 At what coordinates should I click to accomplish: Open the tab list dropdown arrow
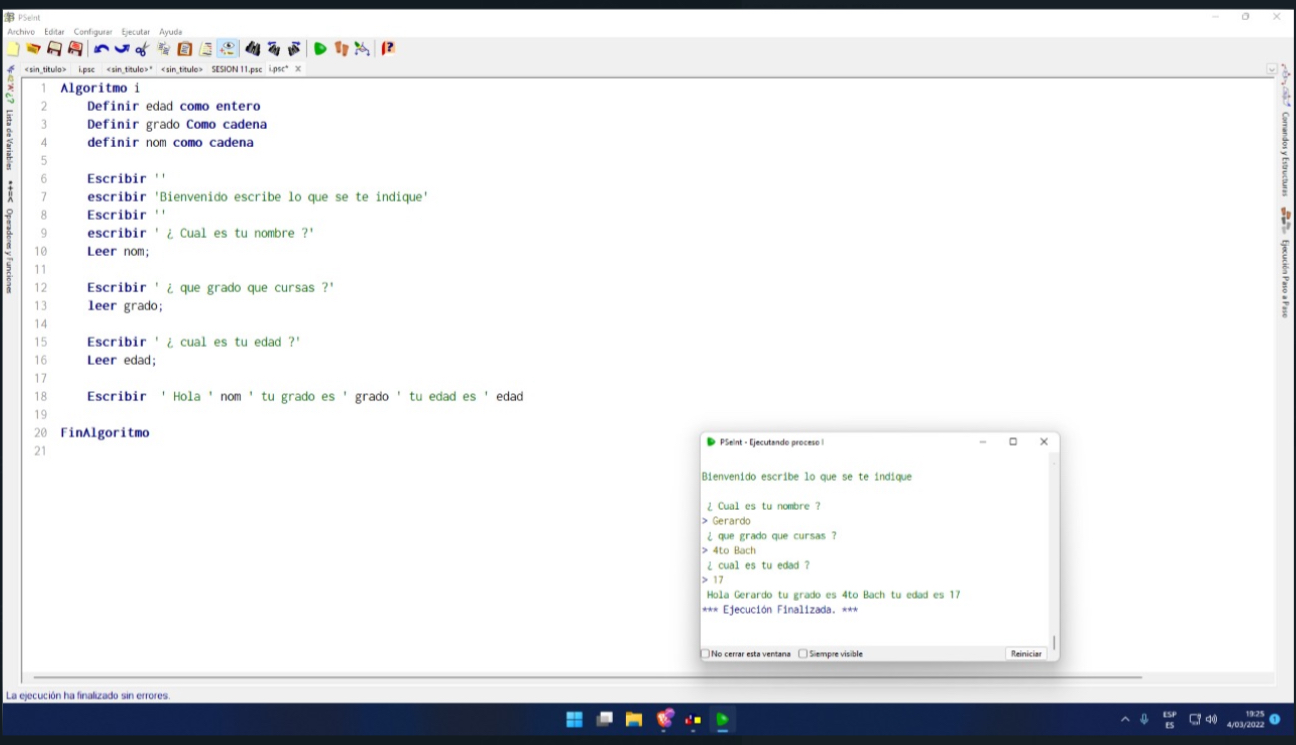point(1272,70)
